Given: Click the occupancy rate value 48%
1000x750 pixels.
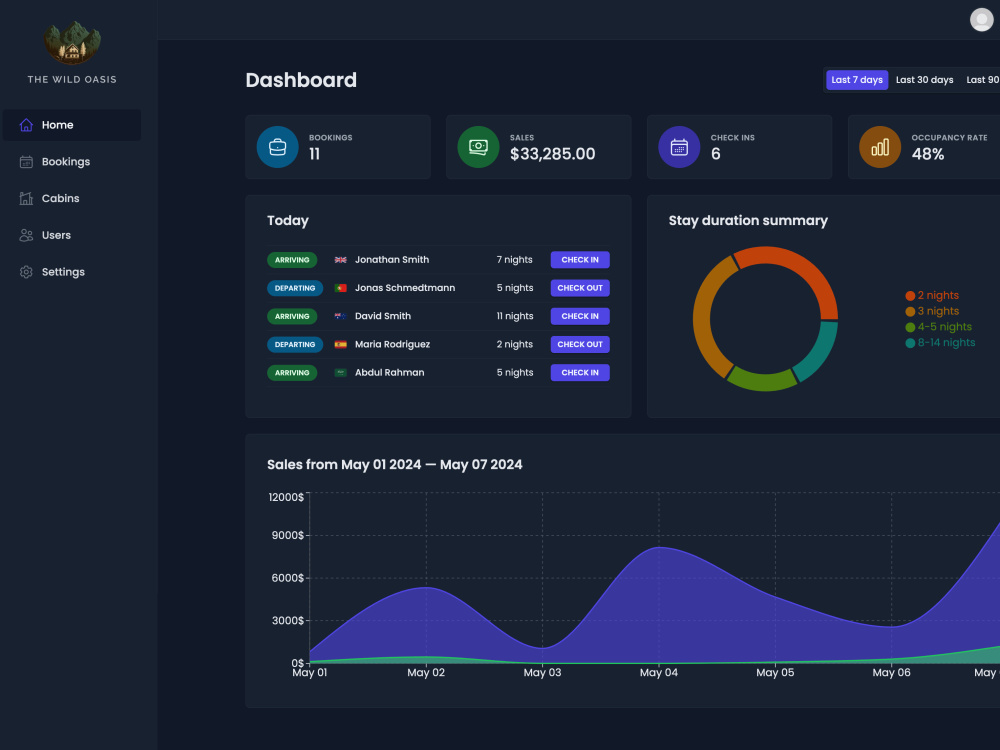Looking at the screenshot, I should coord(927,154).
